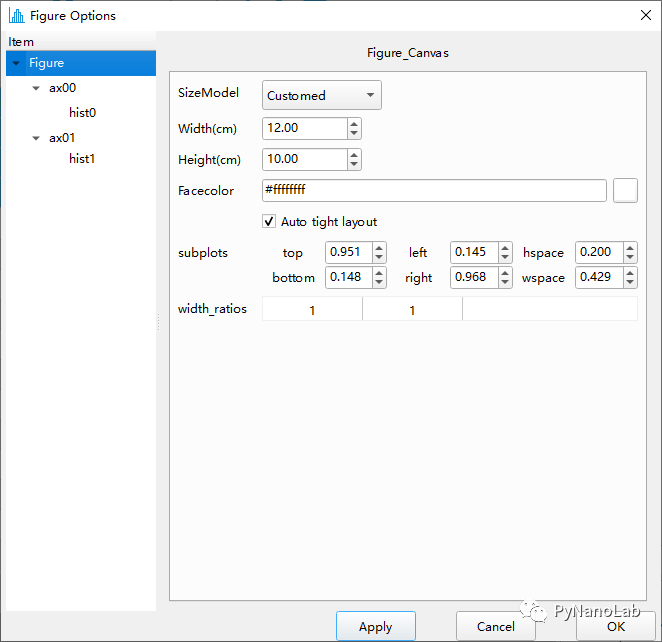Increase Height(cm) with the up arrow
Screen dimensions: 662x642
pos(354,154)
